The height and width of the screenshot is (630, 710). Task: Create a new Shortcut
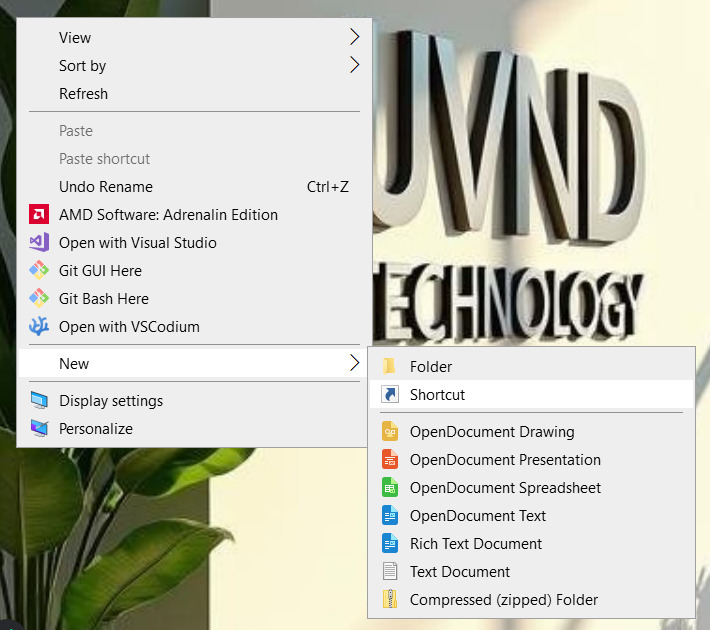(531, 394)
